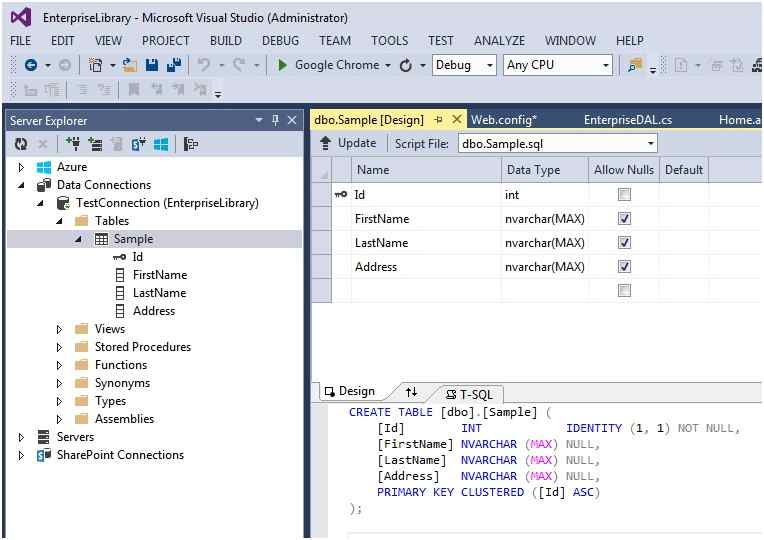Click the Windows Azure connect icon
This screenshot has width=764, height=540.
click(161, 144)
